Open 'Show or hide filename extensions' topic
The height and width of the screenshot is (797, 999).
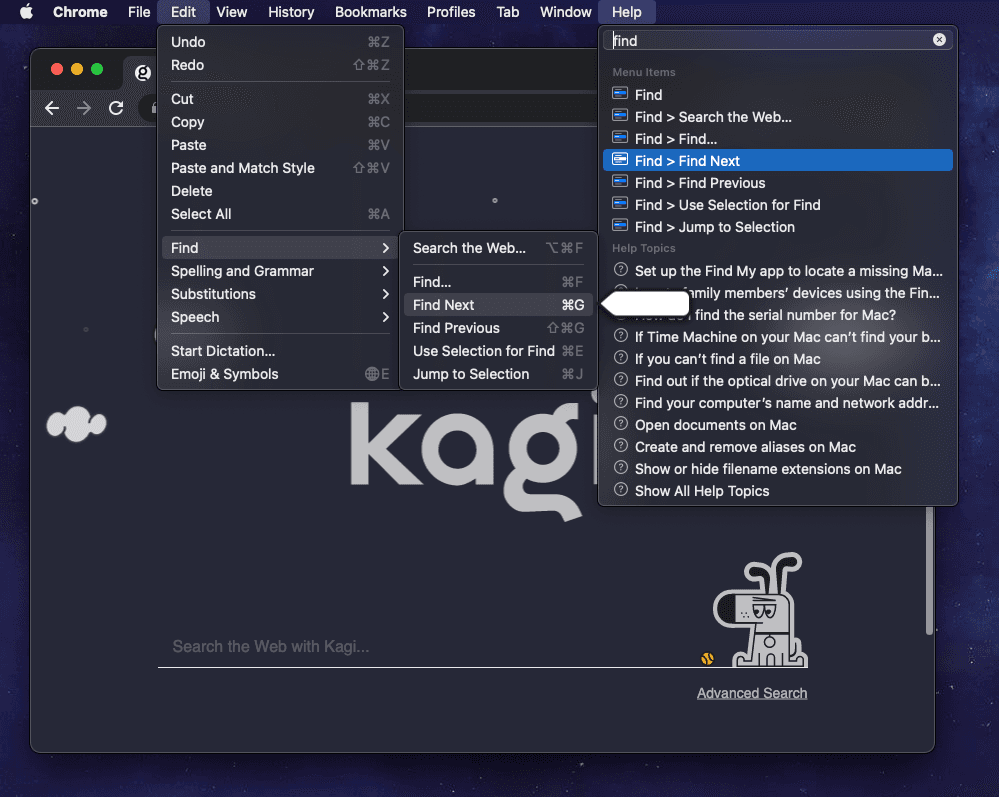[x=778, y=468]
